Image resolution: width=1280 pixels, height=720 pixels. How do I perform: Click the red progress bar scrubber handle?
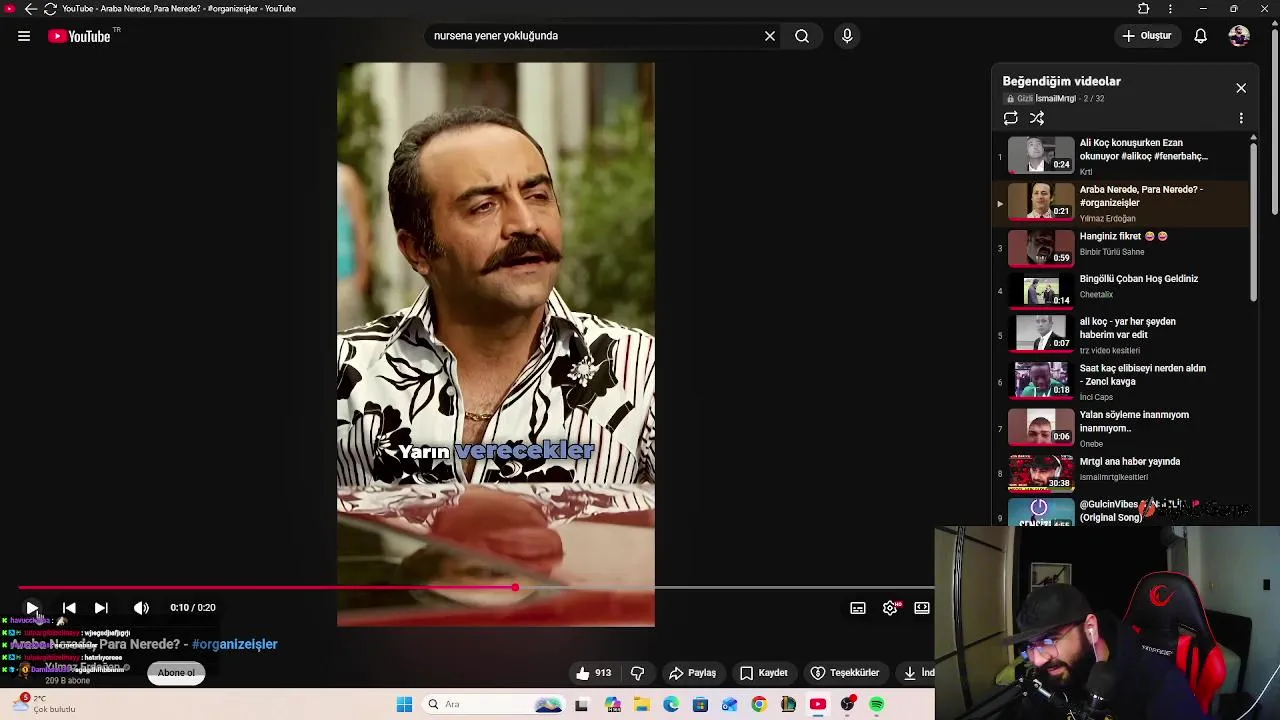[x=515, y=587]
